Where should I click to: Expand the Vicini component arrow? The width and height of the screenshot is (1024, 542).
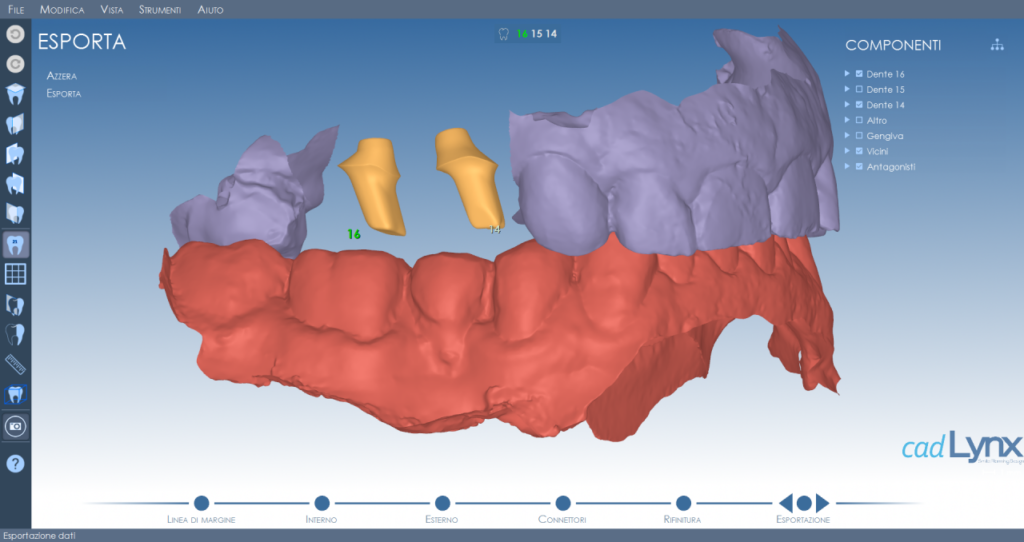pyautogui.click(x=847, y=151)
